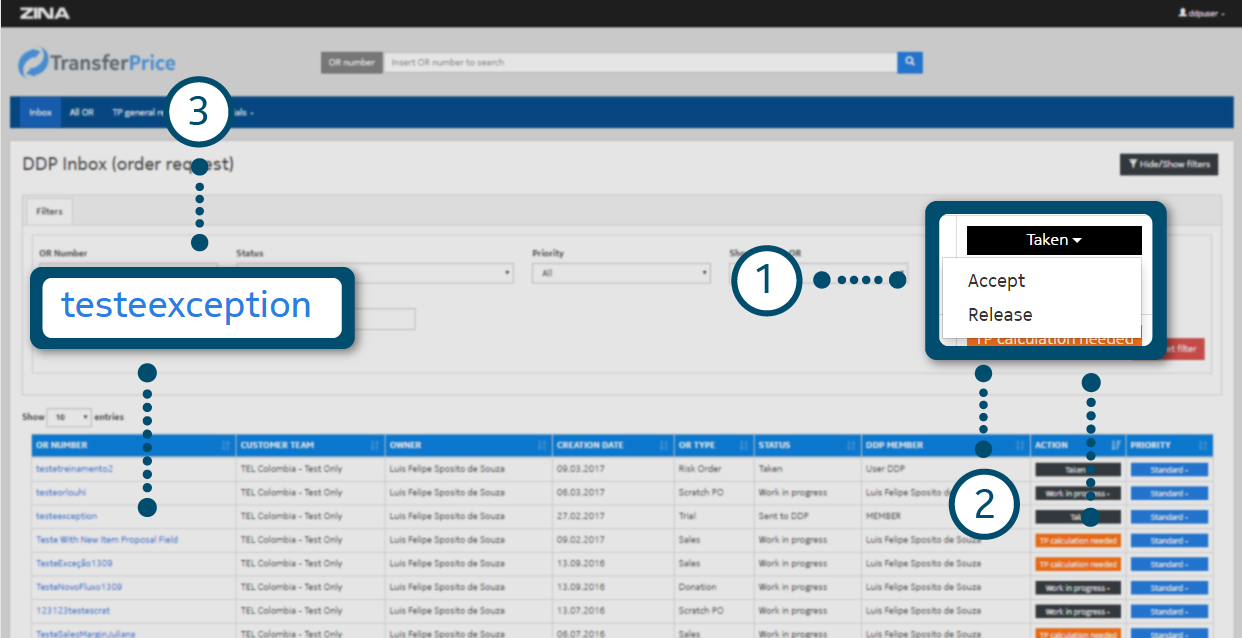
Task: Open the testetreinamento2 order link
Action: [74, 469]
